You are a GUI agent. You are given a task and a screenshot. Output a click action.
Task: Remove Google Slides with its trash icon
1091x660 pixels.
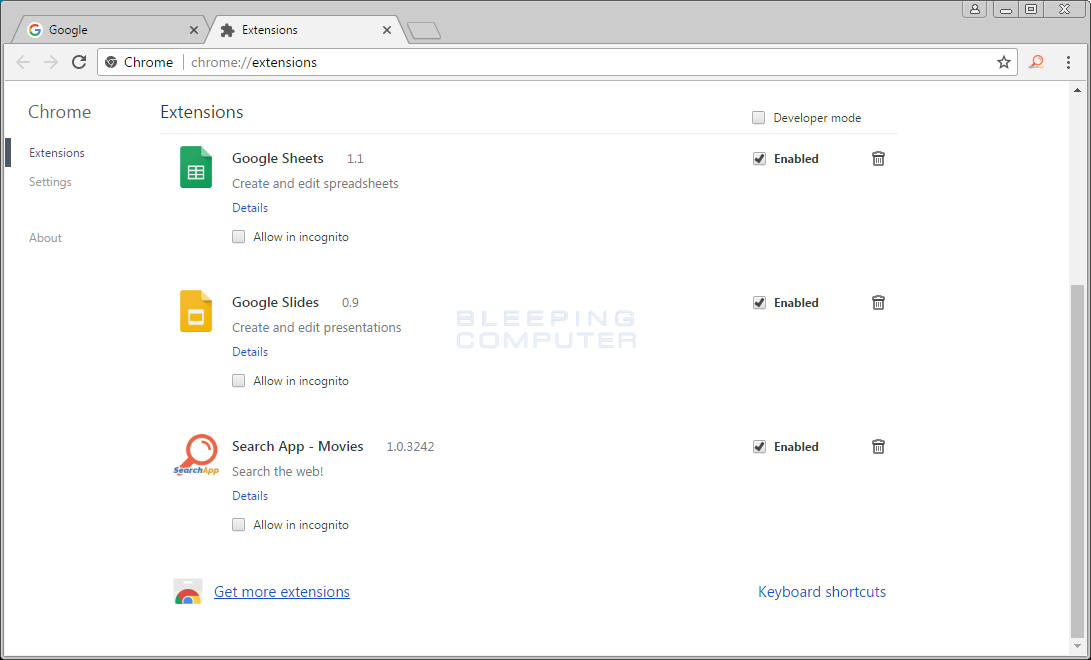pos(878,303)
